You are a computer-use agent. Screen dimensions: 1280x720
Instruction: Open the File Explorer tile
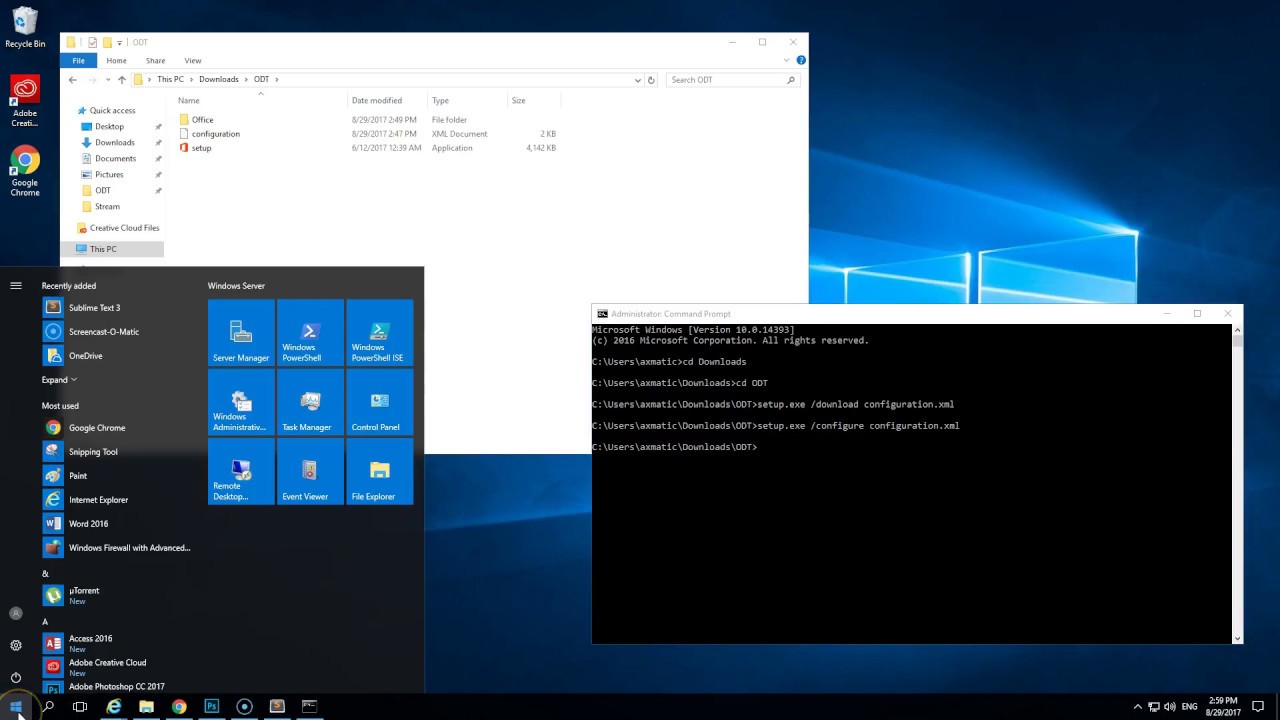click(x=380, y=471)
